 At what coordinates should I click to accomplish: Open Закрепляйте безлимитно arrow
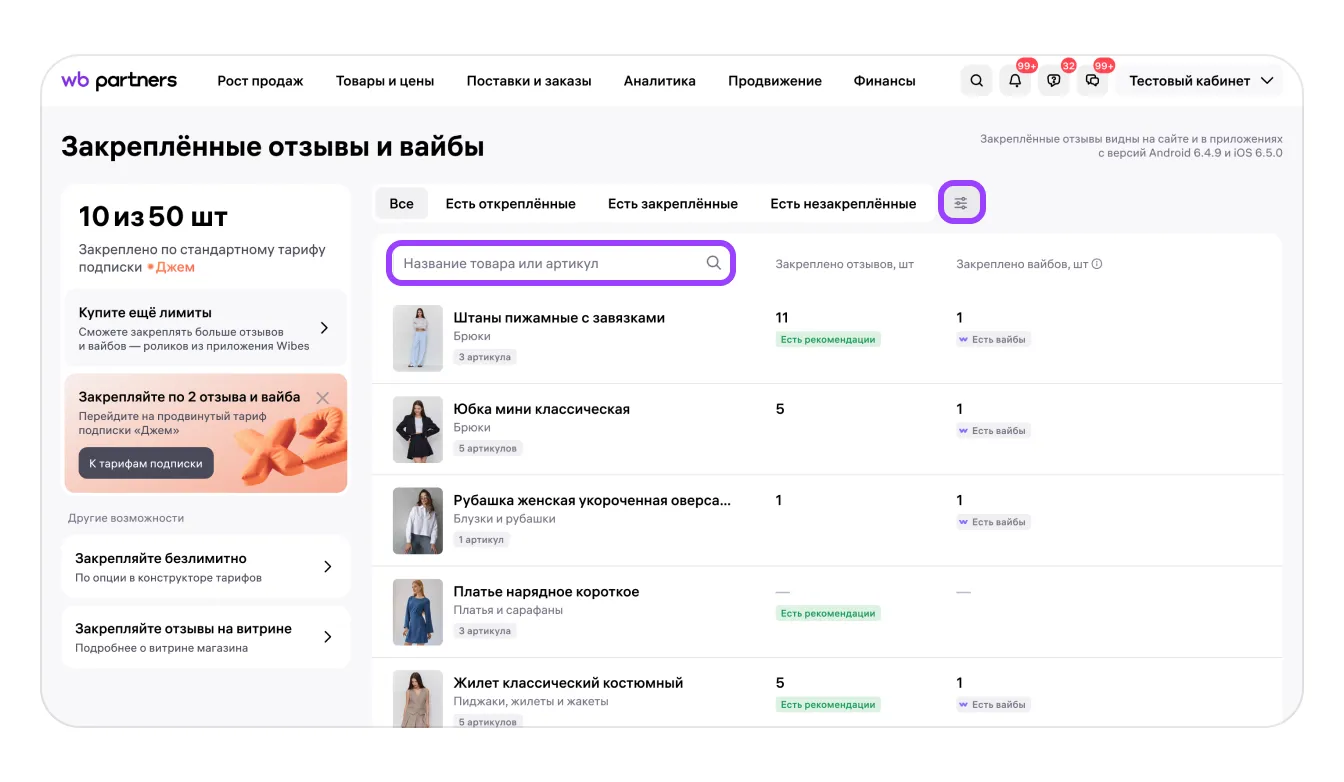pyautogui.click(x=327, y=567)
